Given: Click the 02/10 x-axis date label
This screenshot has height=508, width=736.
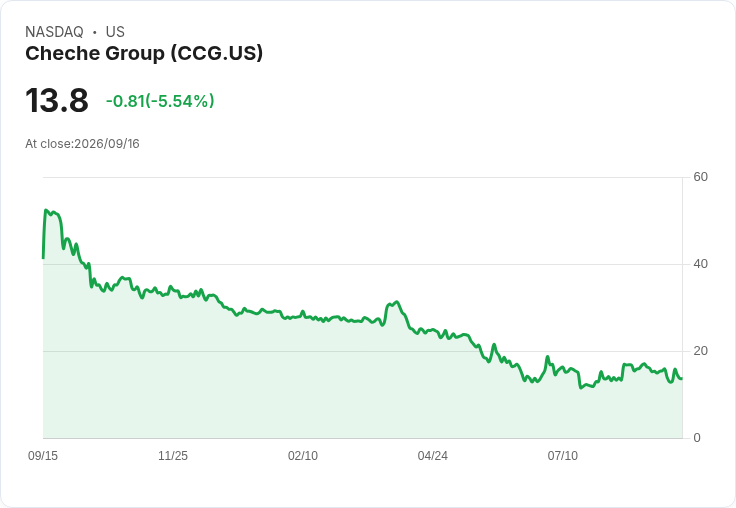Looking at the screenshot, I should click(303, 455).
